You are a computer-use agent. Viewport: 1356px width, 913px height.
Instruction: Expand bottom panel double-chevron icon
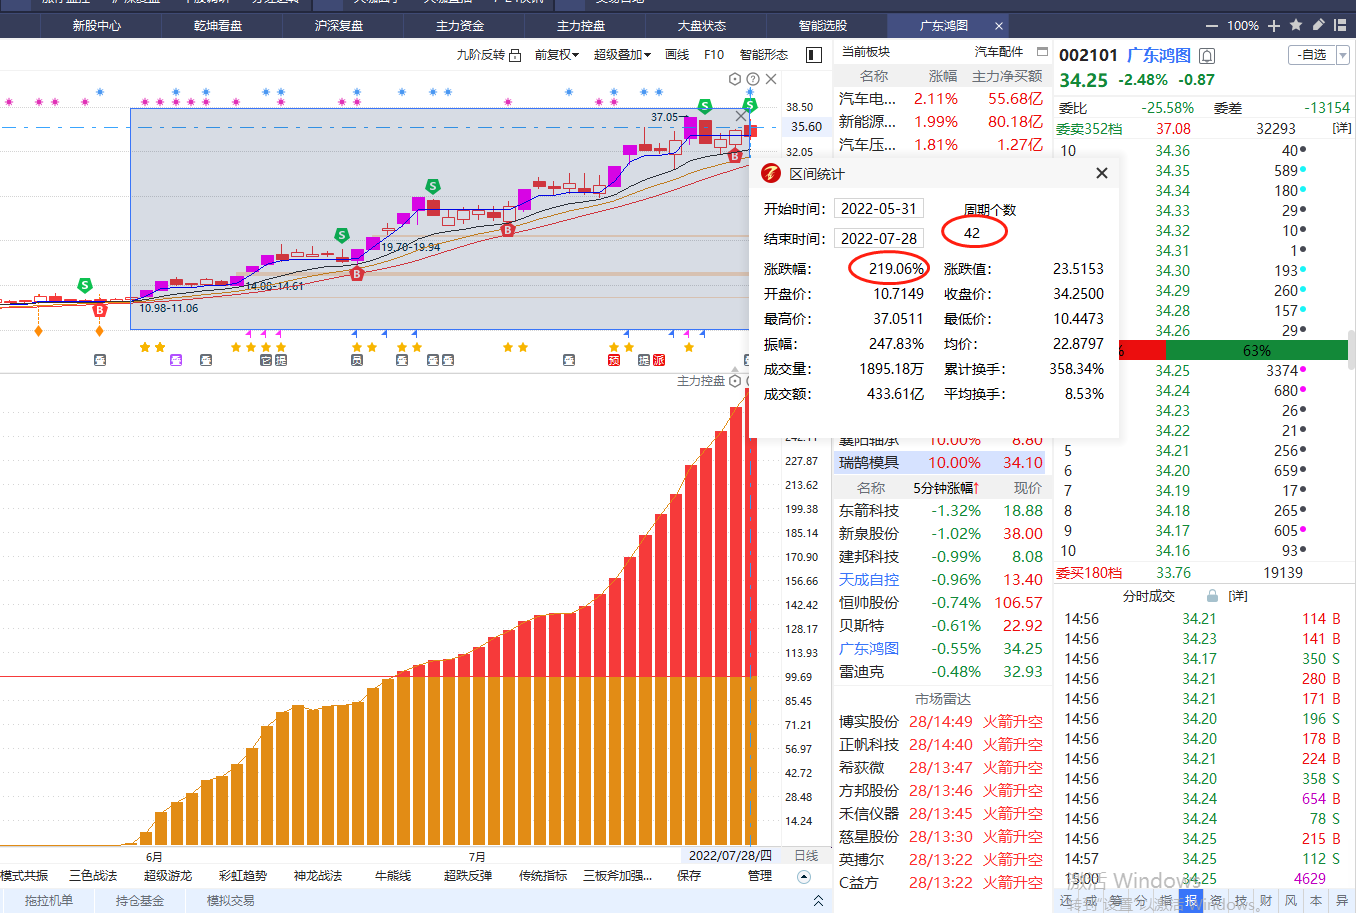click(818, 901)
